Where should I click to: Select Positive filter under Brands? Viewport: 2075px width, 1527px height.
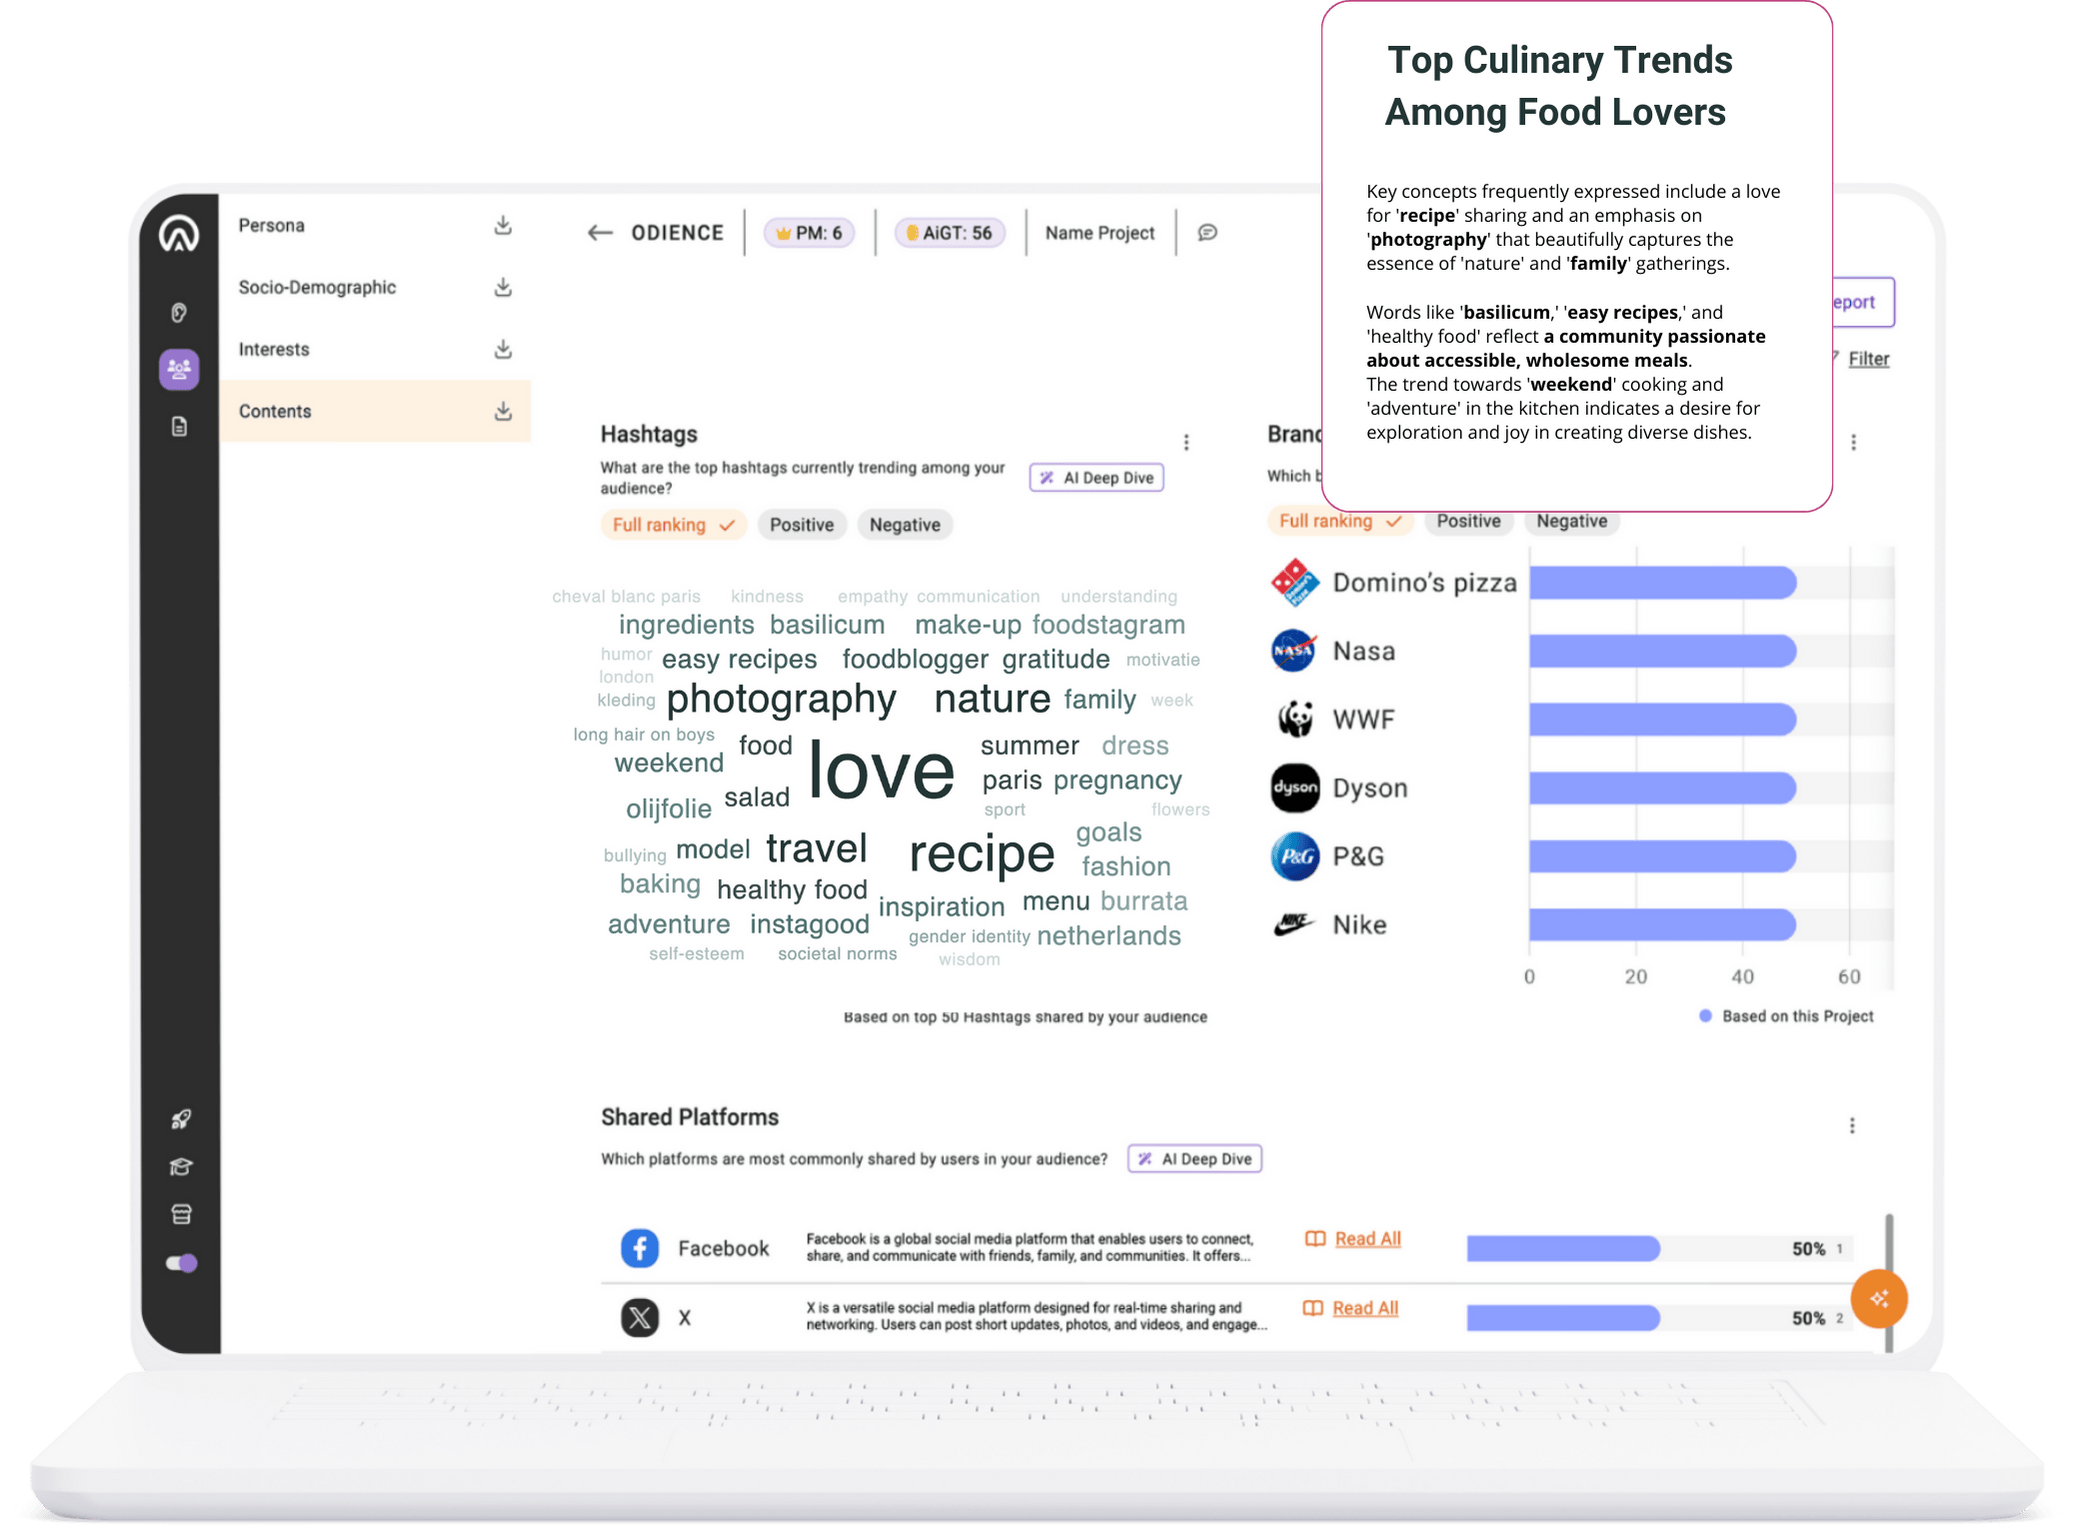pyautogui.click(x=1468, y=521)
